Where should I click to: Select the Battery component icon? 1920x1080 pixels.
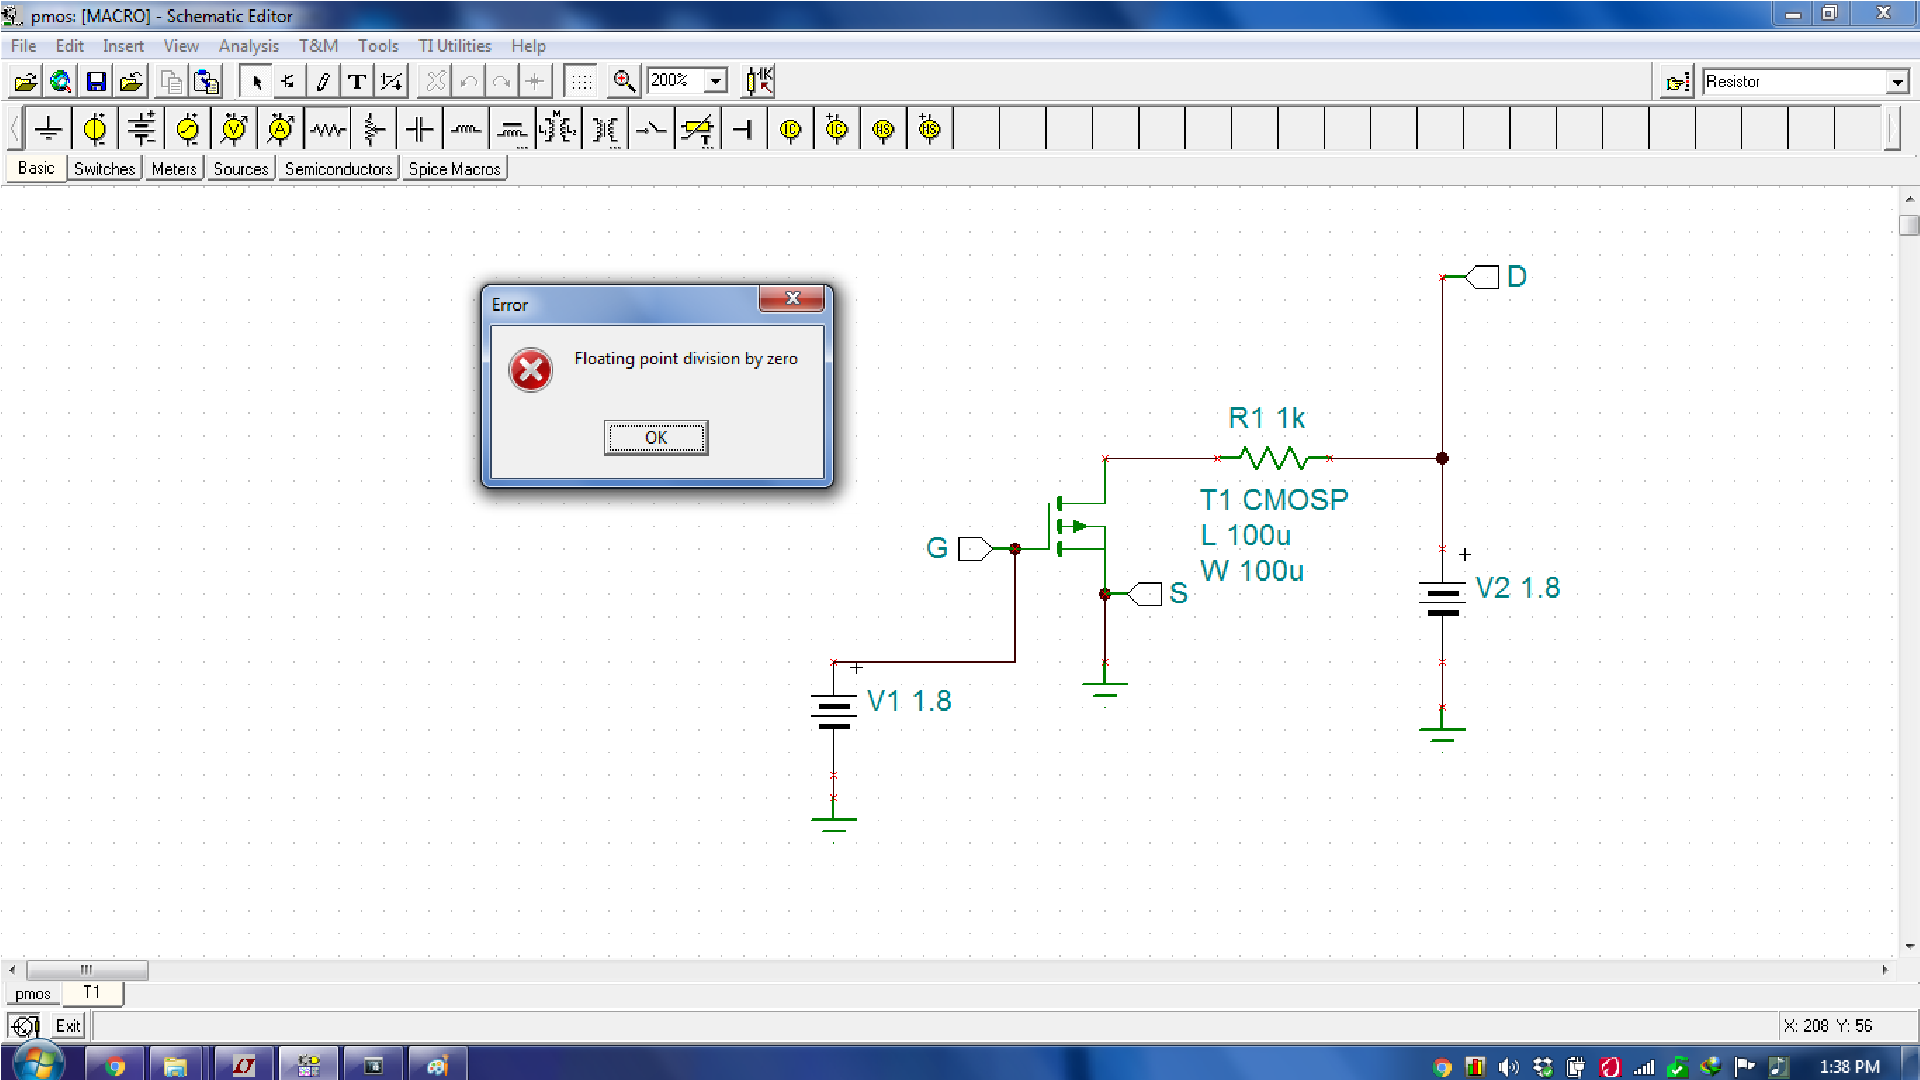(141, 129)
